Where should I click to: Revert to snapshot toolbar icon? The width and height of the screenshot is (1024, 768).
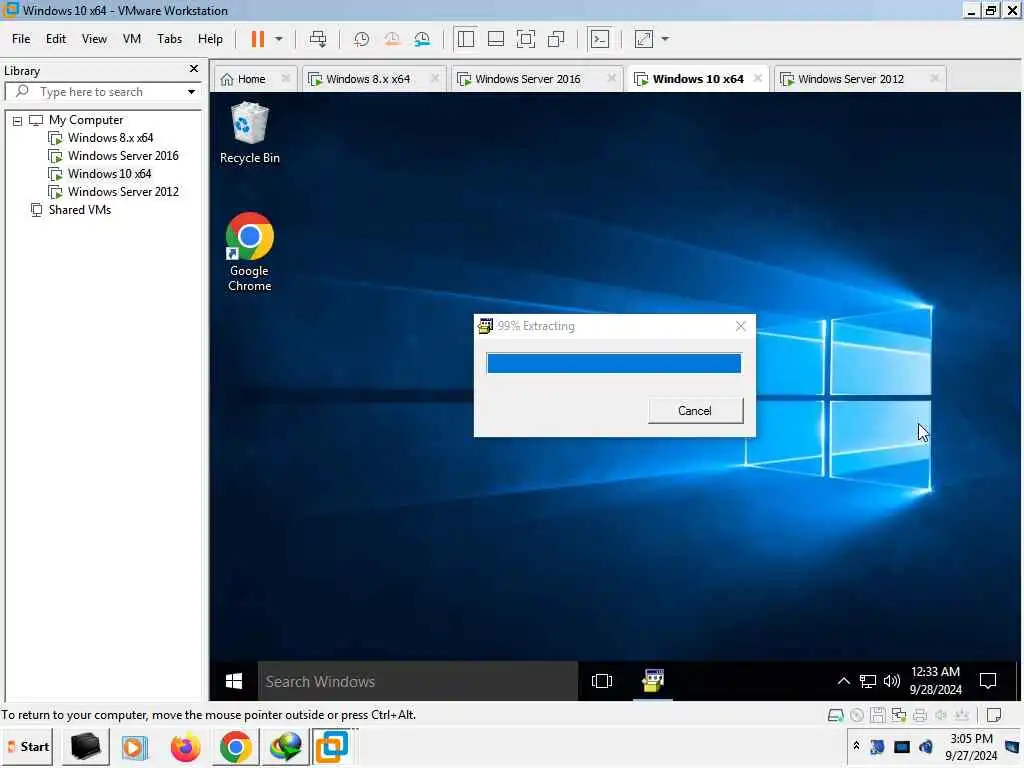(392, 39)
